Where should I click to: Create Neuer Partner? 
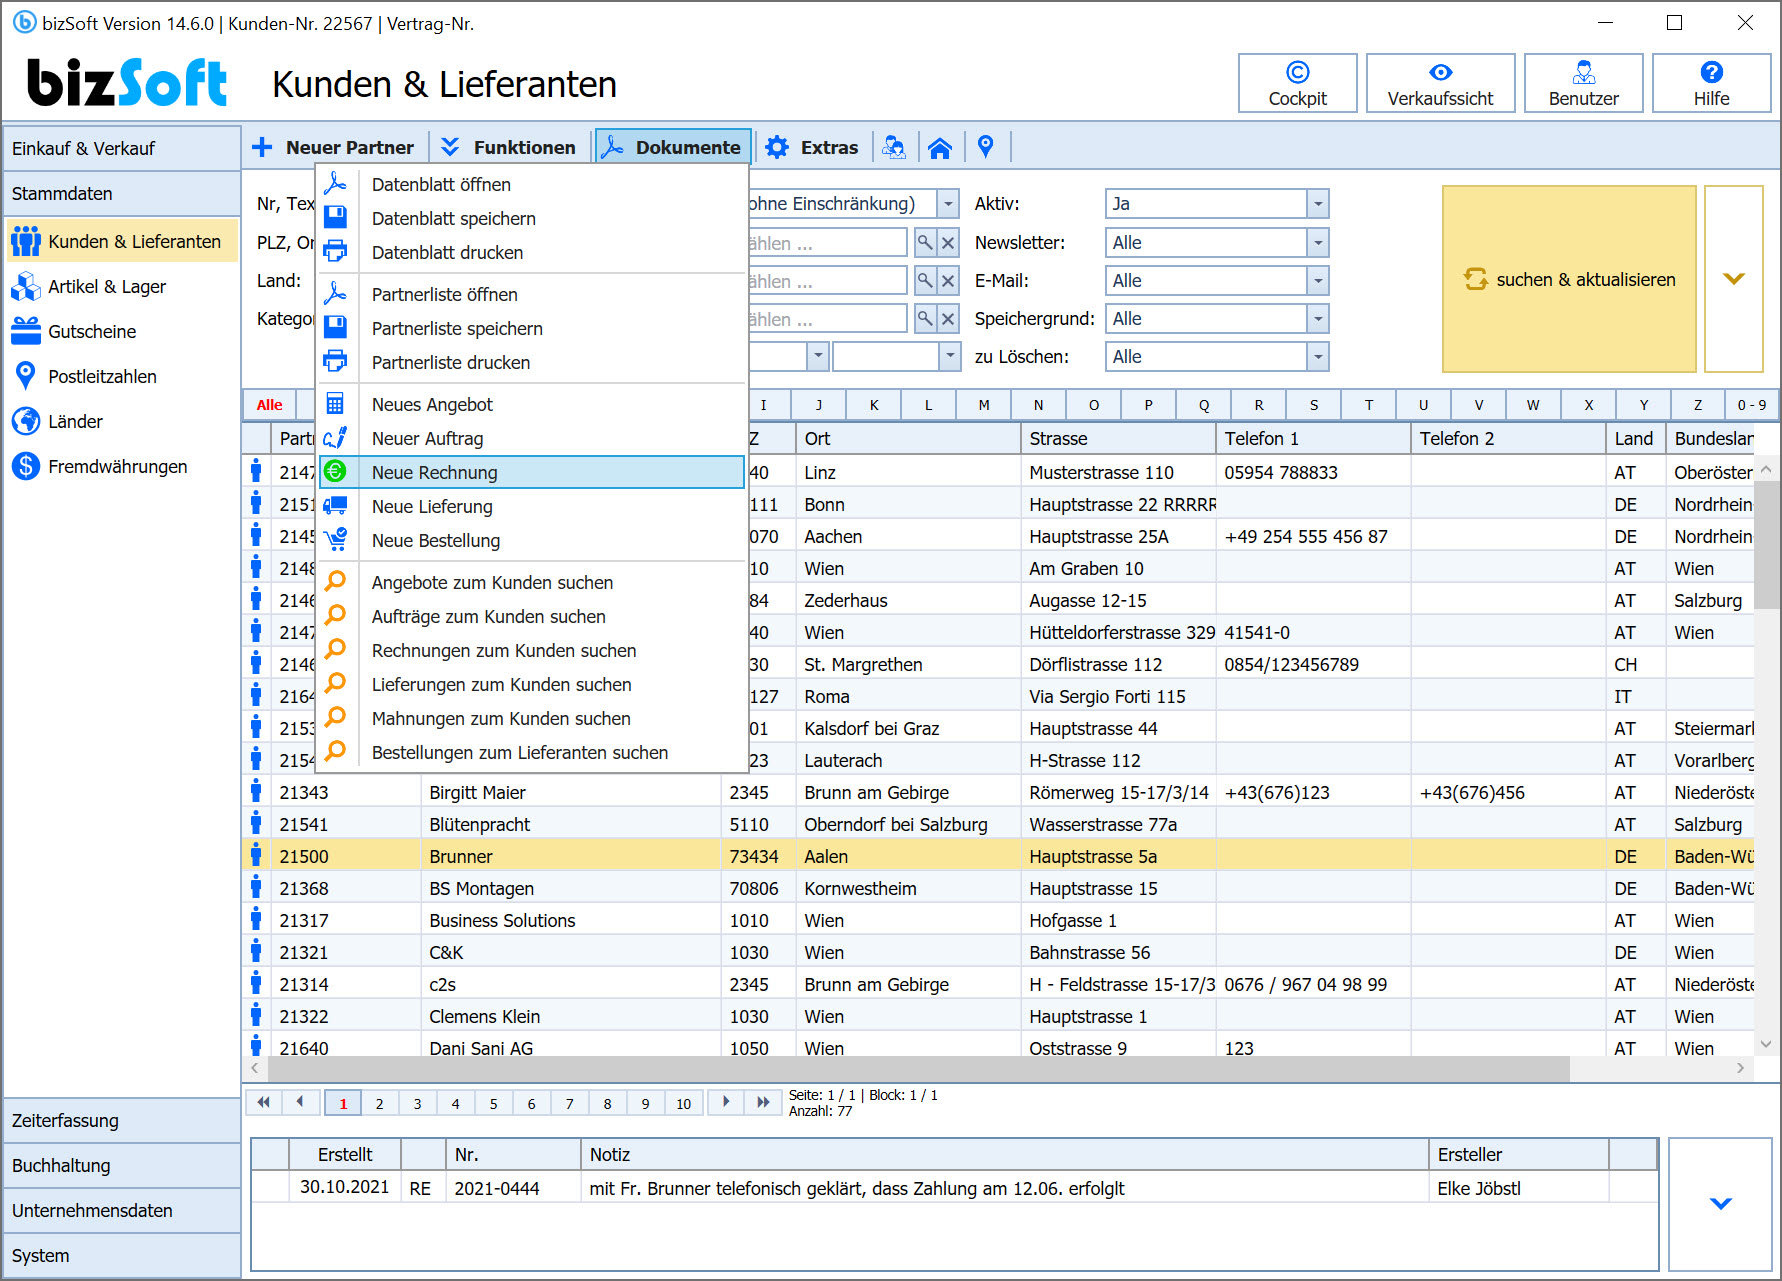point(334,147)
